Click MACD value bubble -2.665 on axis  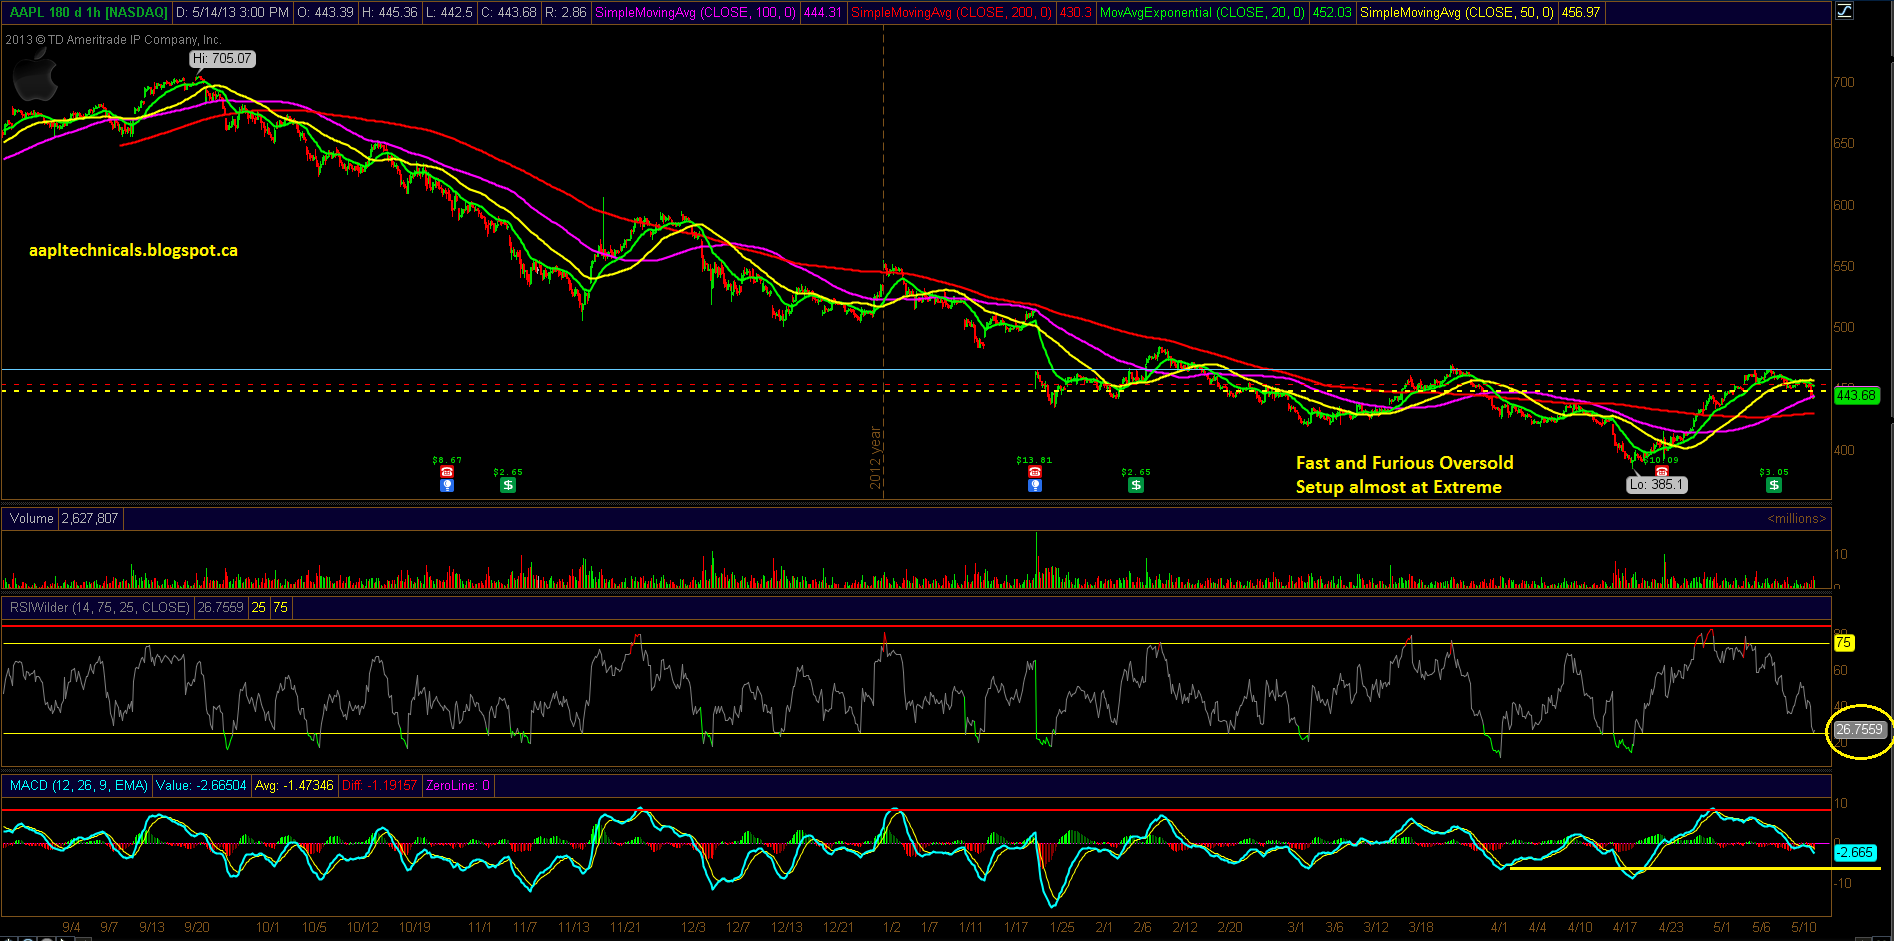pos(1855,852)
